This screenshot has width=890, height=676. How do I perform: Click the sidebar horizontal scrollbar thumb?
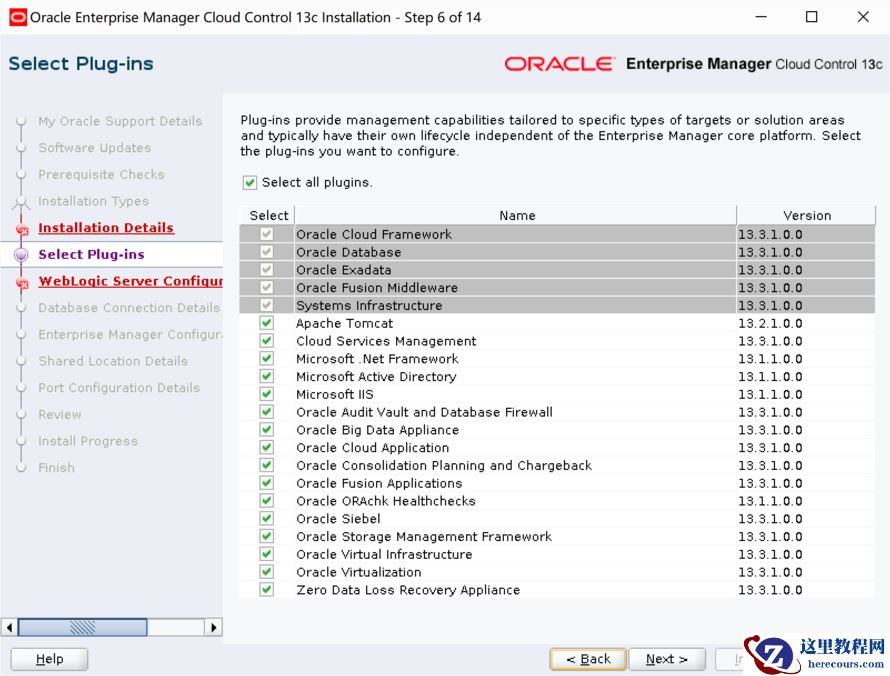coord(83,627)
